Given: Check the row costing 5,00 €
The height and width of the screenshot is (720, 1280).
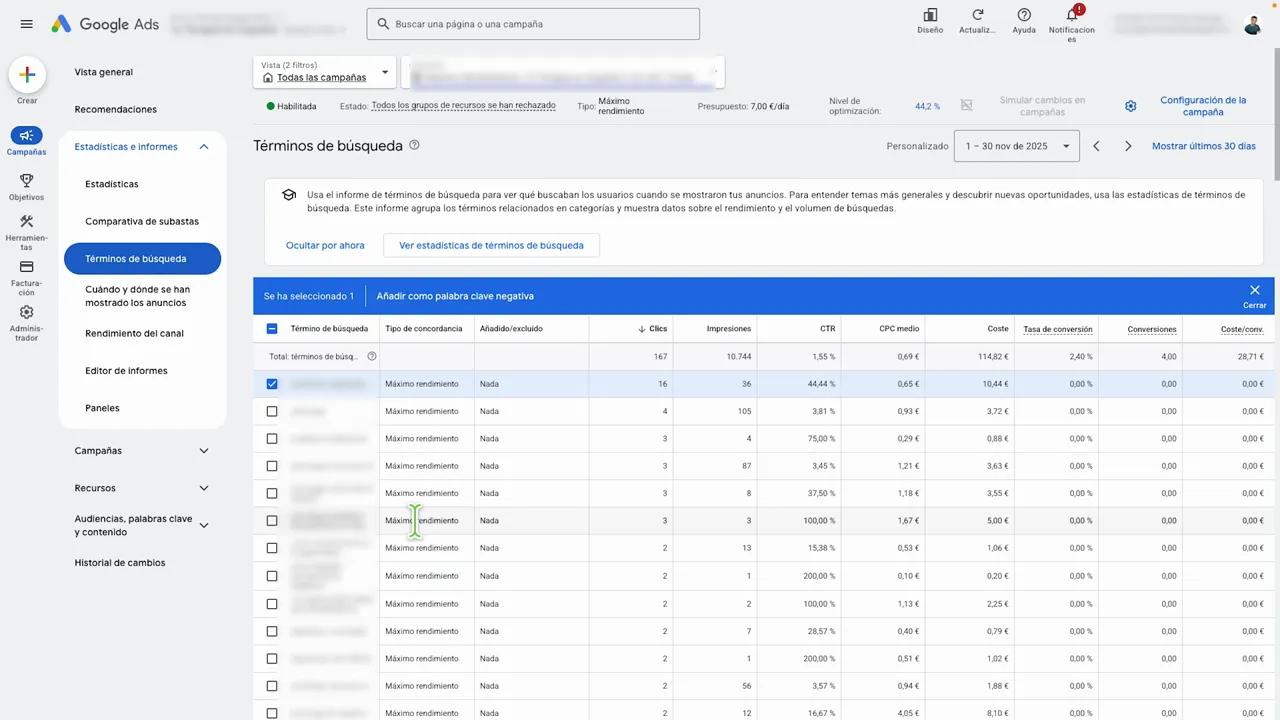Looking at the screenshot, I should coord(272,521).
